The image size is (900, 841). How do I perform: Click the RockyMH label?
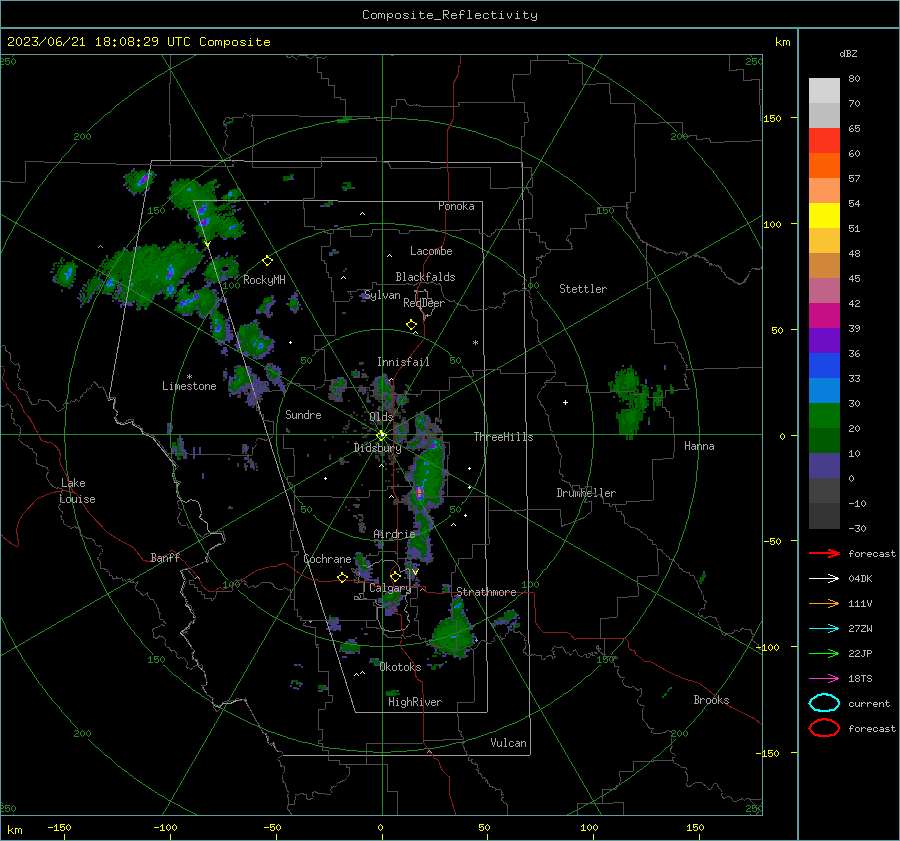click(264, 280)
